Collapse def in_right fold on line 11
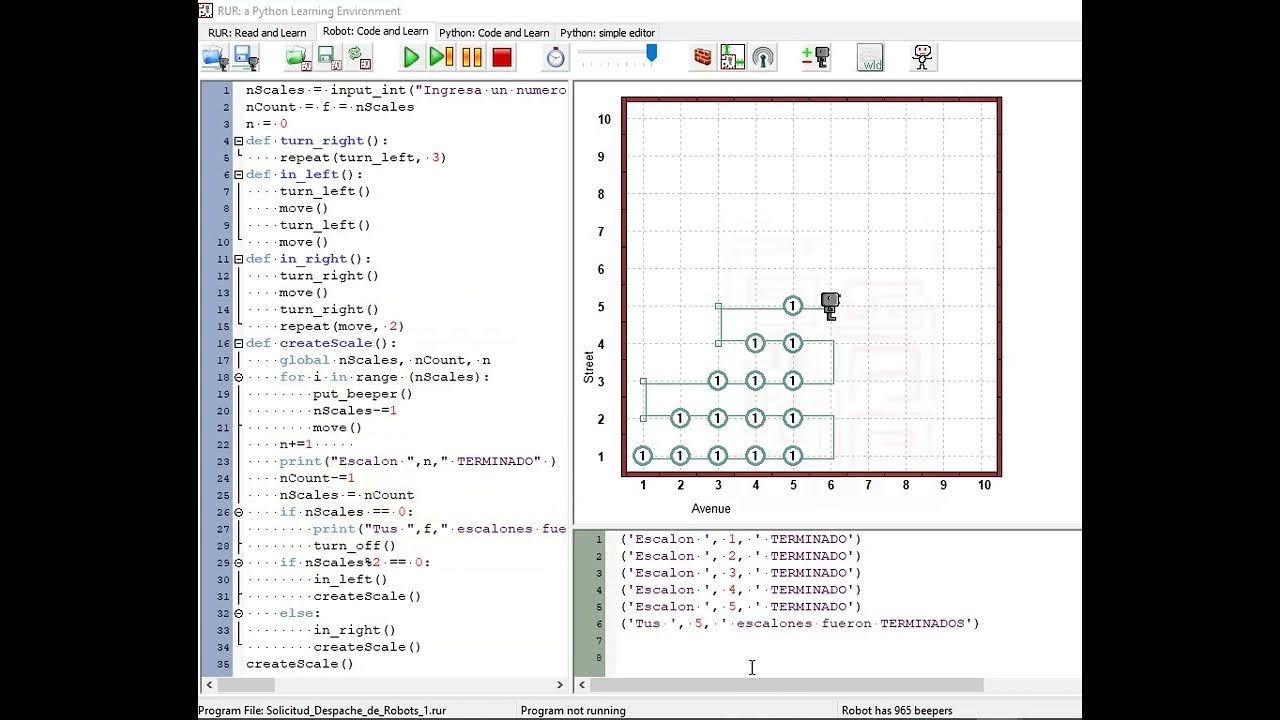 point(238,259)
